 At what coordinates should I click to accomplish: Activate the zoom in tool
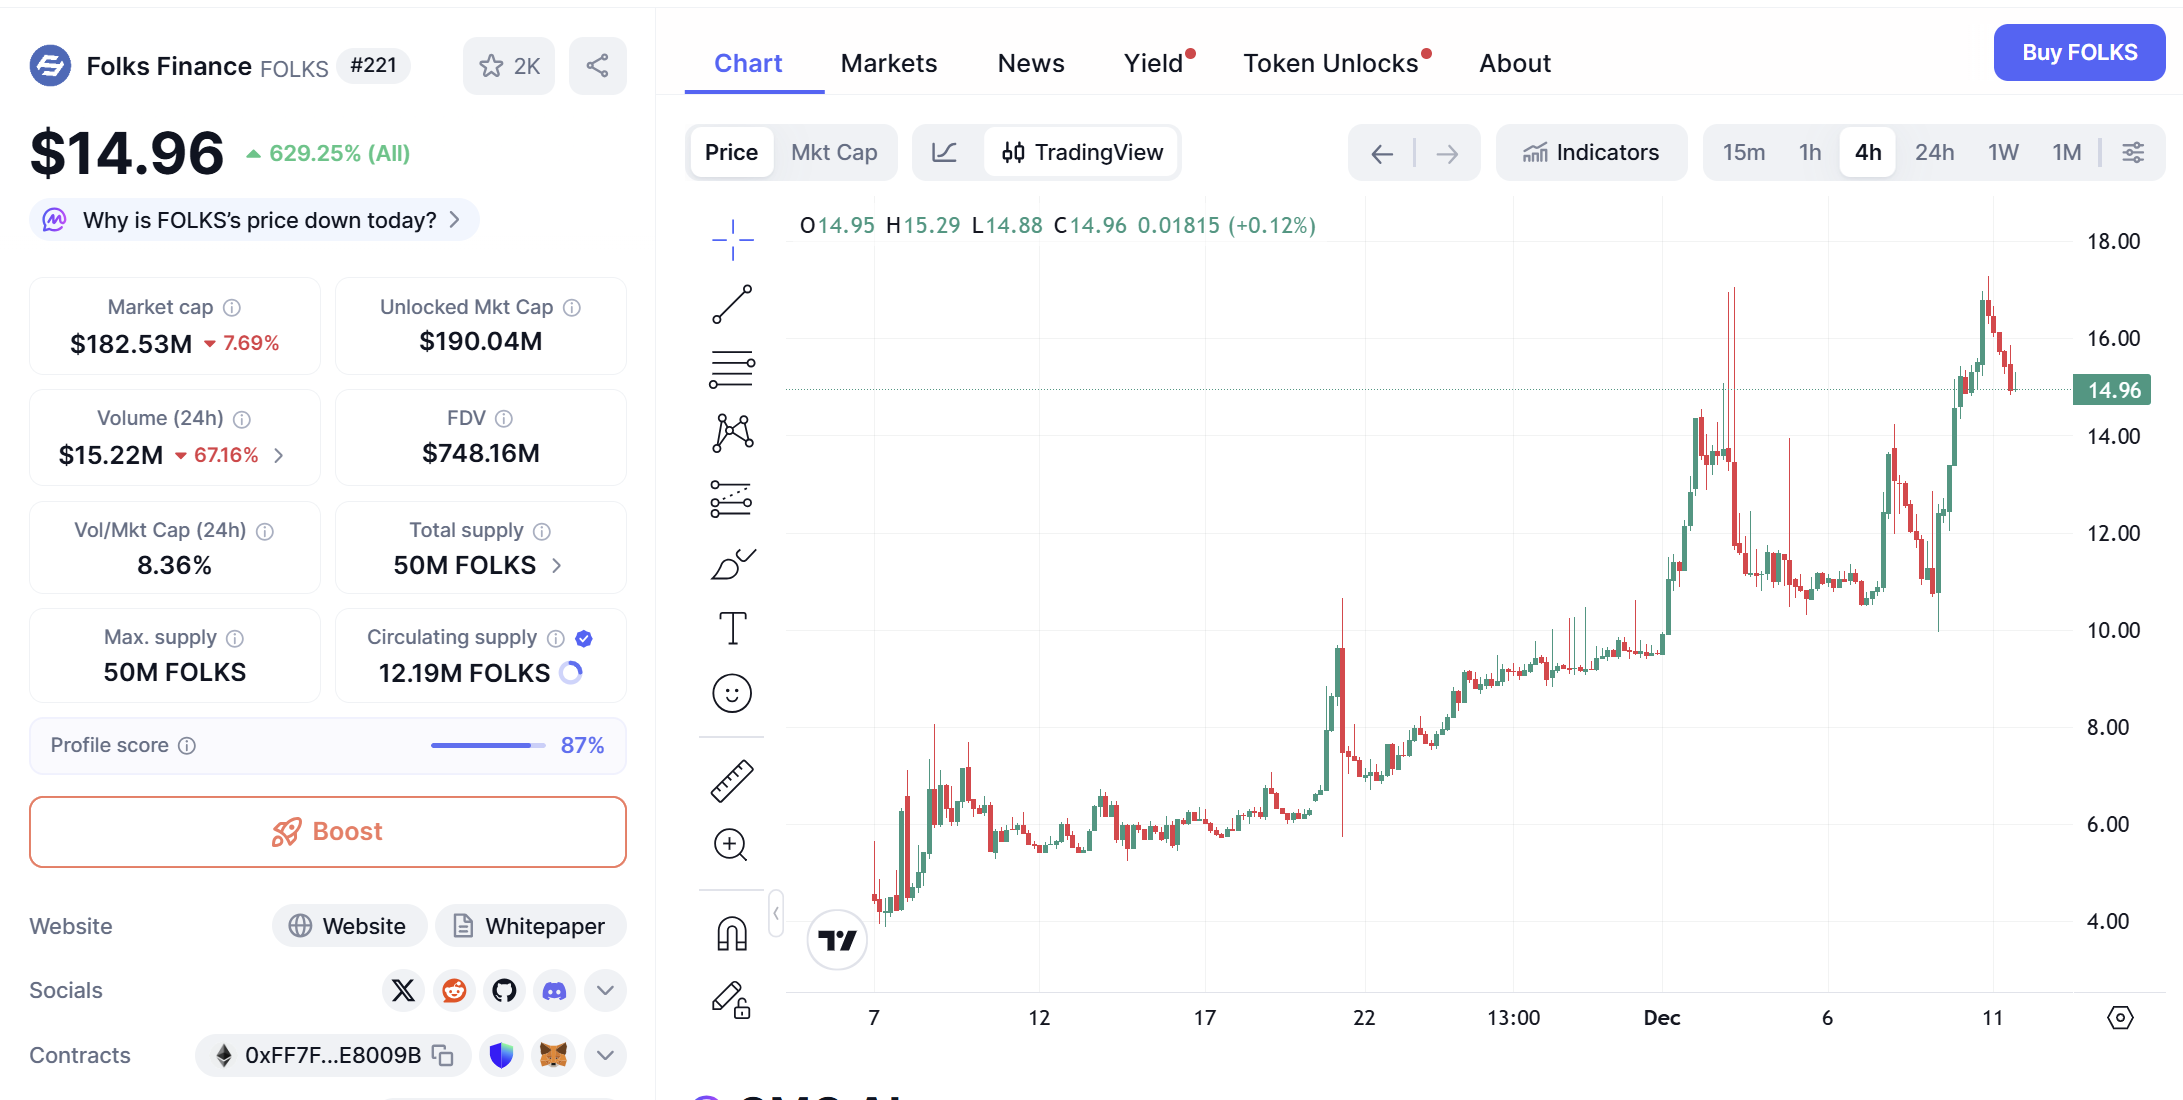pyautogui.click(x=732, y=845)
